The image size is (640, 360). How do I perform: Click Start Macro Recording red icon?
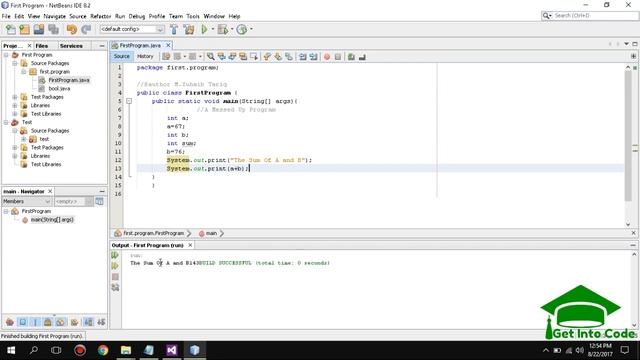tap(327, 57)
